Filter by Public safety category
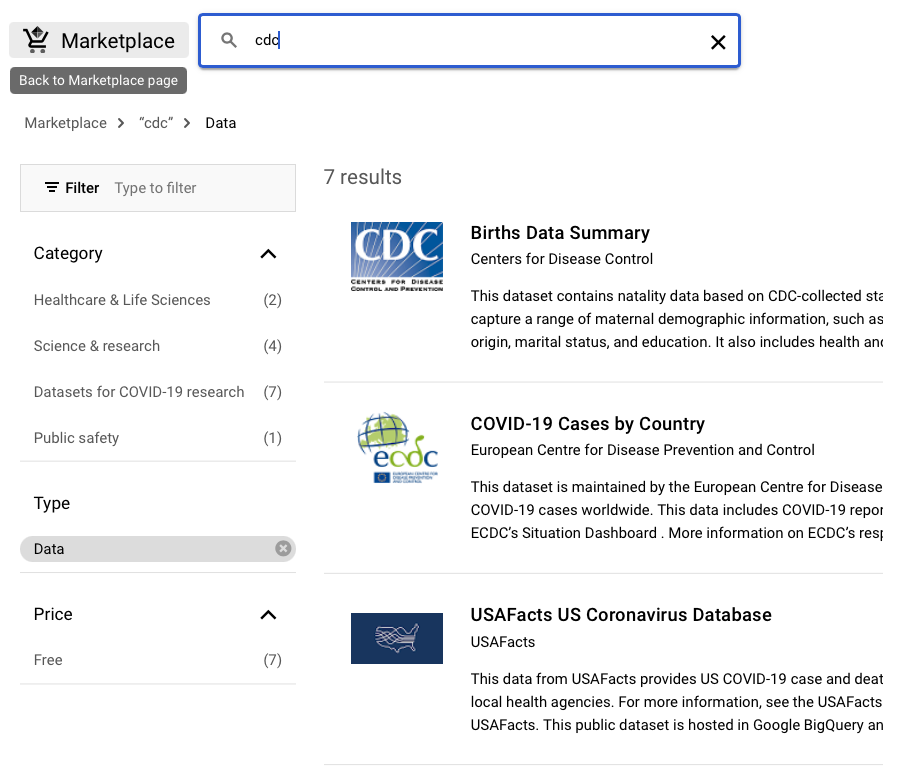The image size is (908, 774). pos(158,438)
